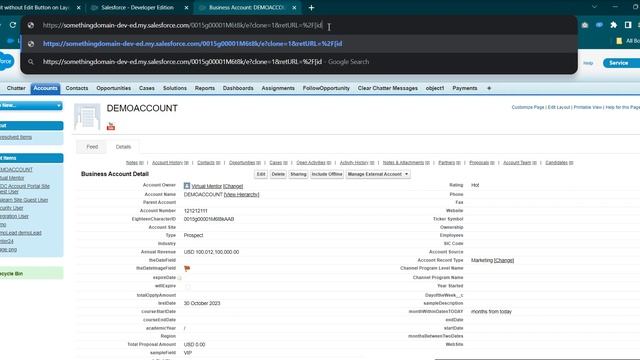Viewport: 640px width, 360px height.
Task: Close the Salesforce Developer Edition tab
Action: tap(187, 8)
